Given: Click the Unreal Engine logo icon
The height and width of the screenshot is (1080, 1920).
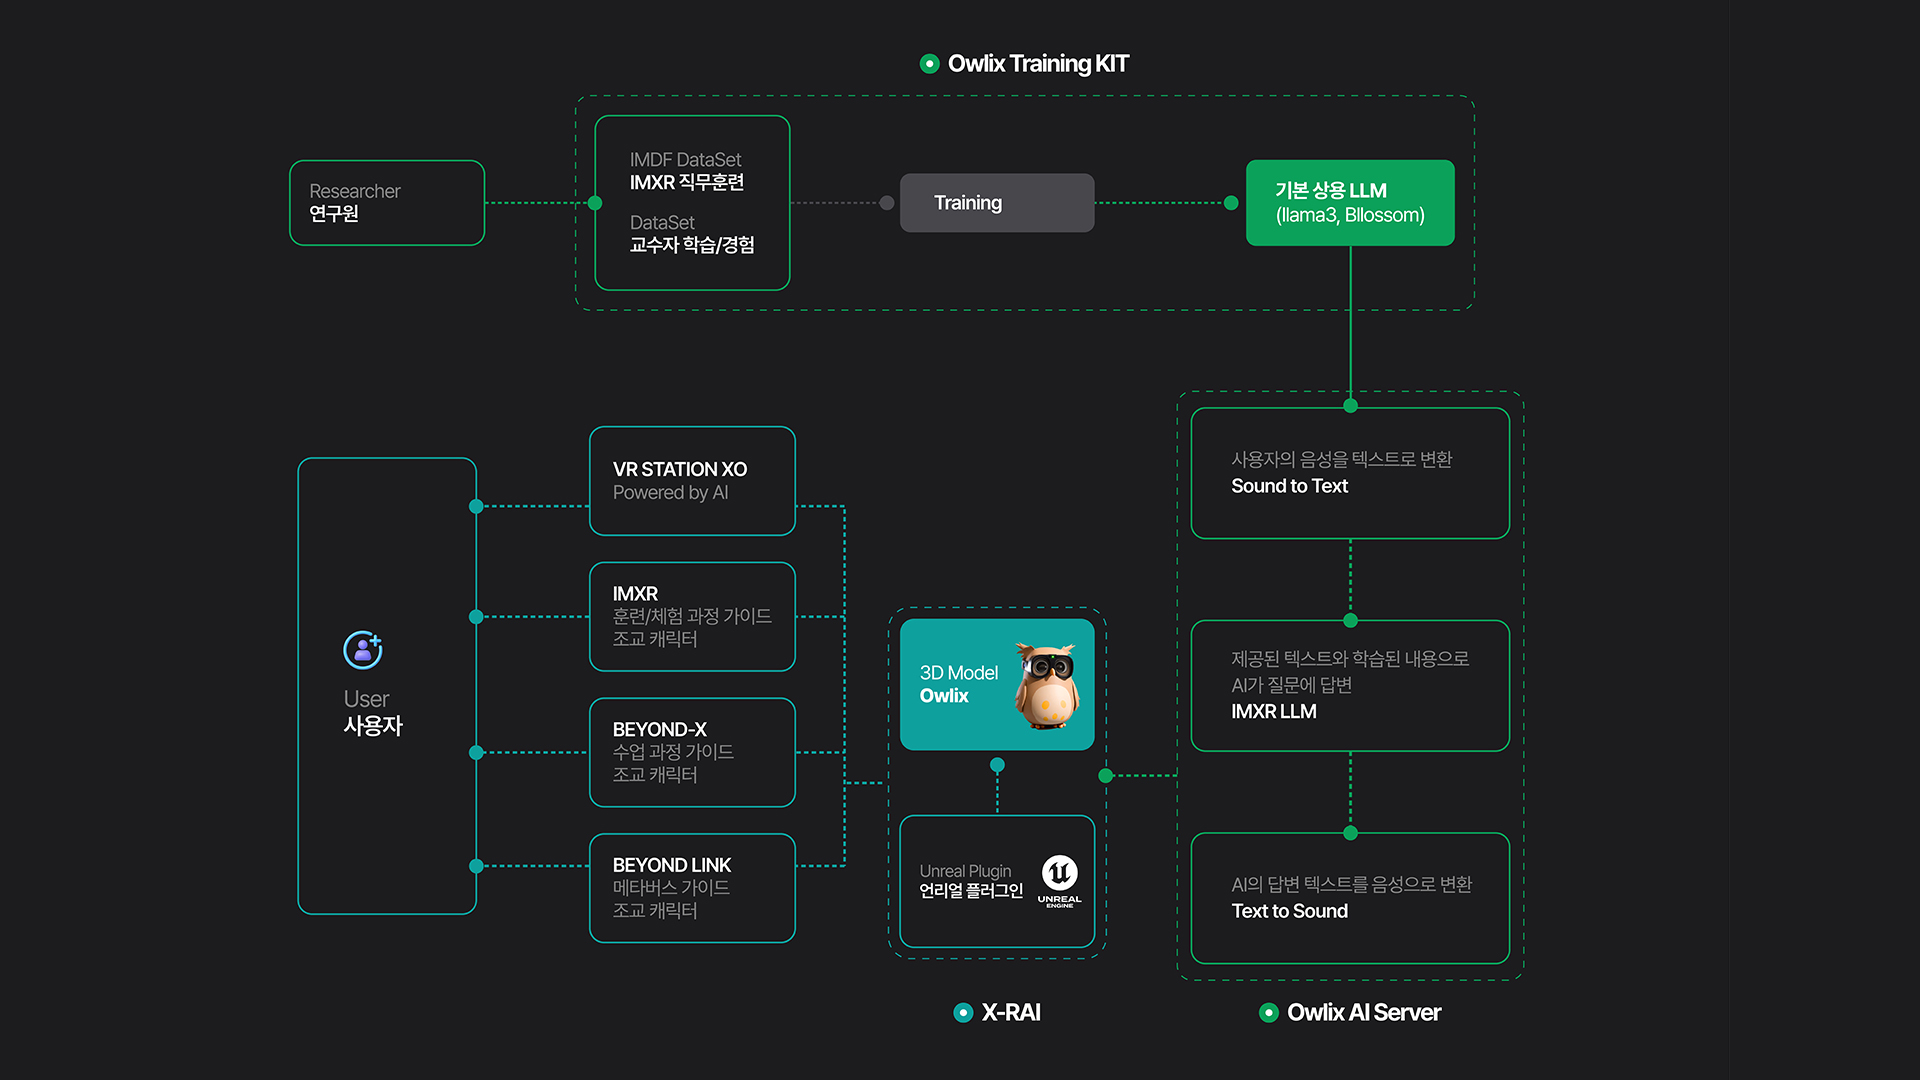Looking at the screenshot, I should click(1059, 880).
